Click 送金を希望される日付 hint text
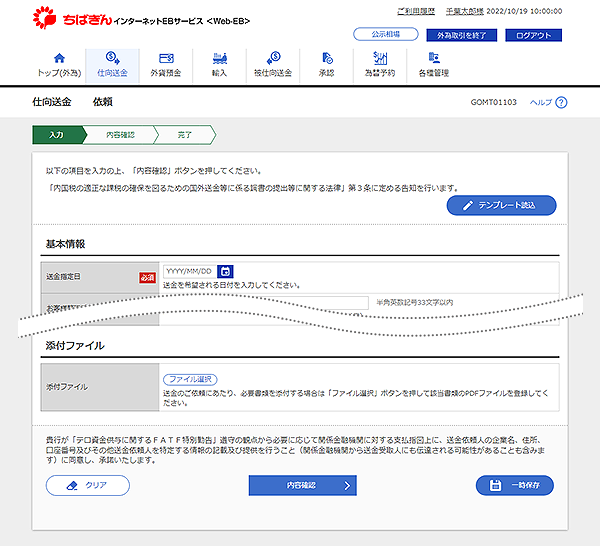 pos(231,285)
